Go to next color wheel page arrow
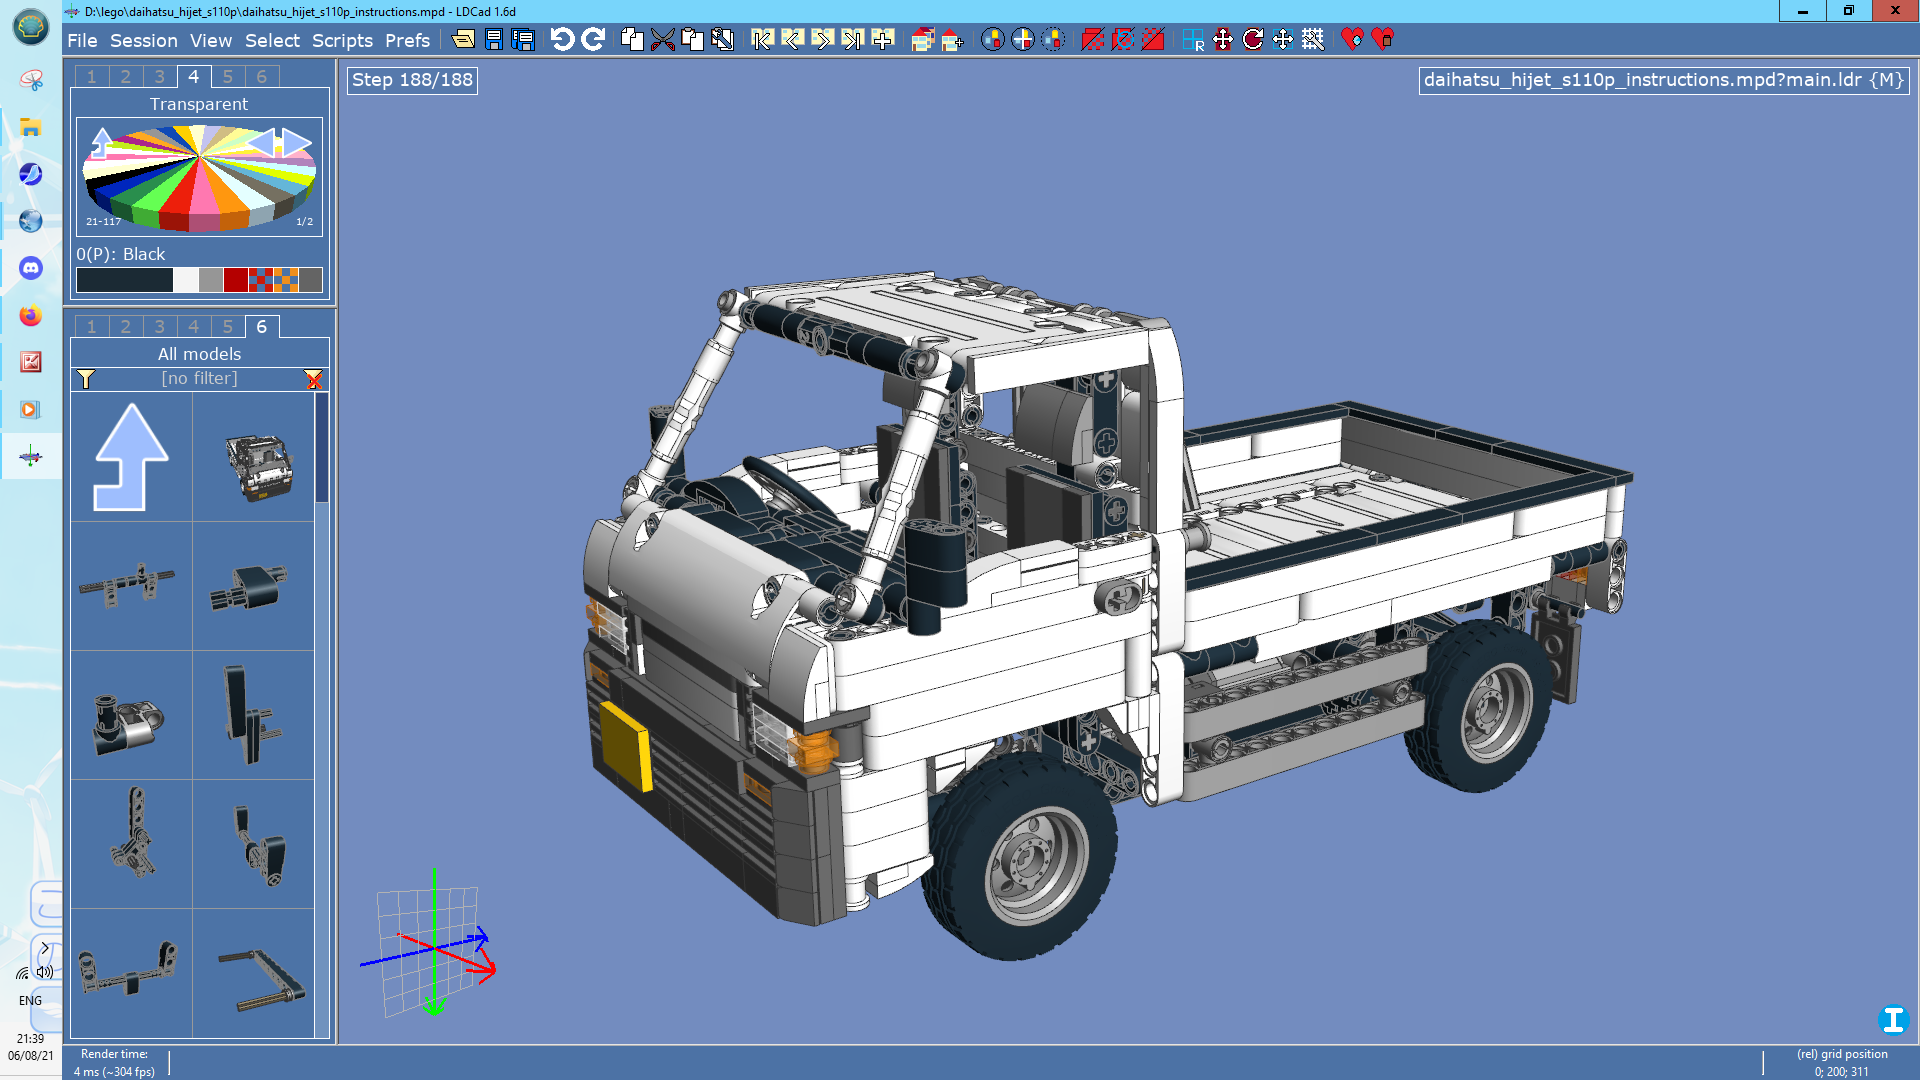Image resolution: width=1920 pixels, height=1080 pixels. coord(297,142)
